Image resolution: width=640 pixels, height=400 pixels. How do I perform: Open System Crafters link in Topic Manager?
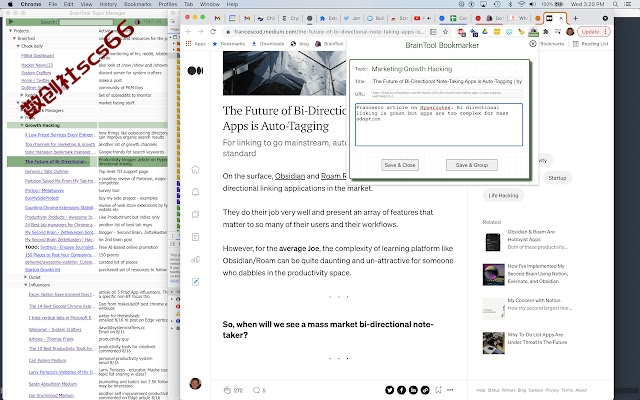tap(36, 73)
